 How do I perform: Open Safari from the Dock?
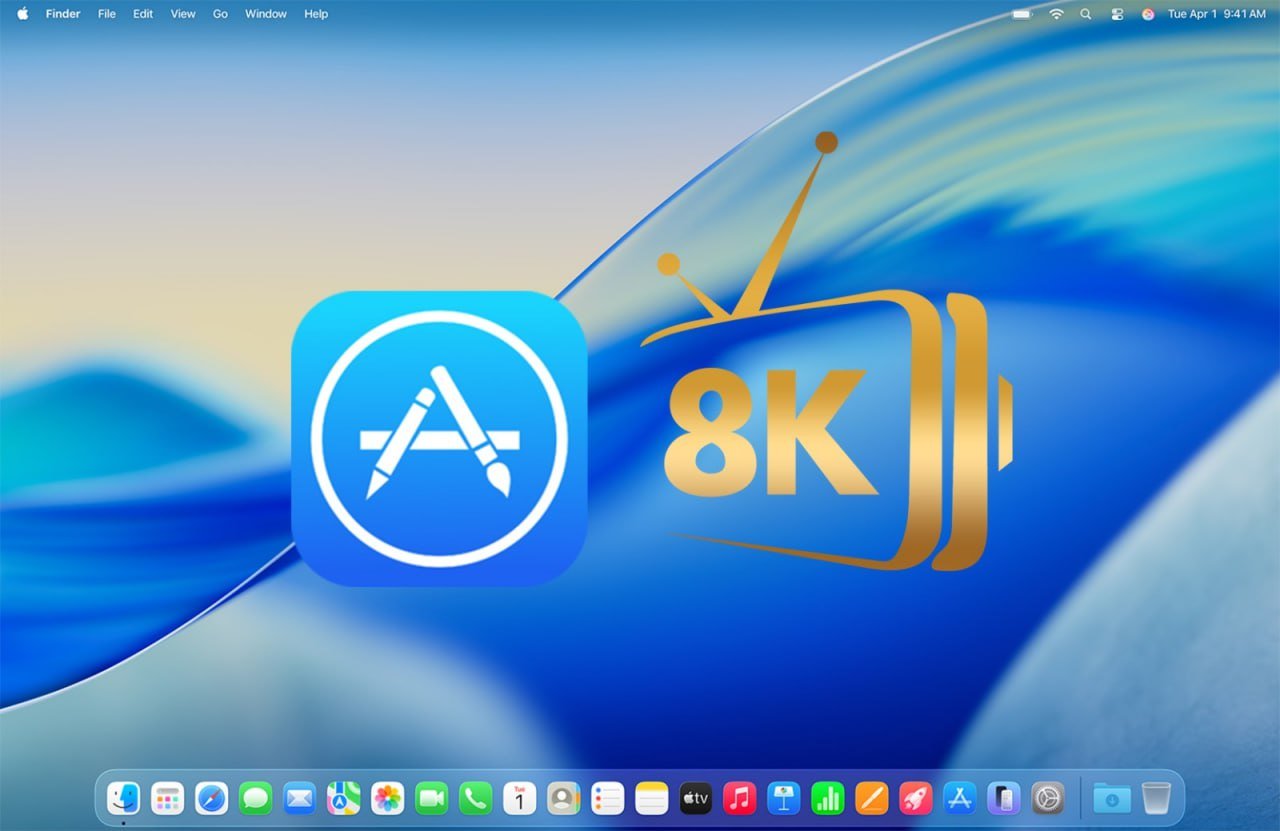pos(210,798)
